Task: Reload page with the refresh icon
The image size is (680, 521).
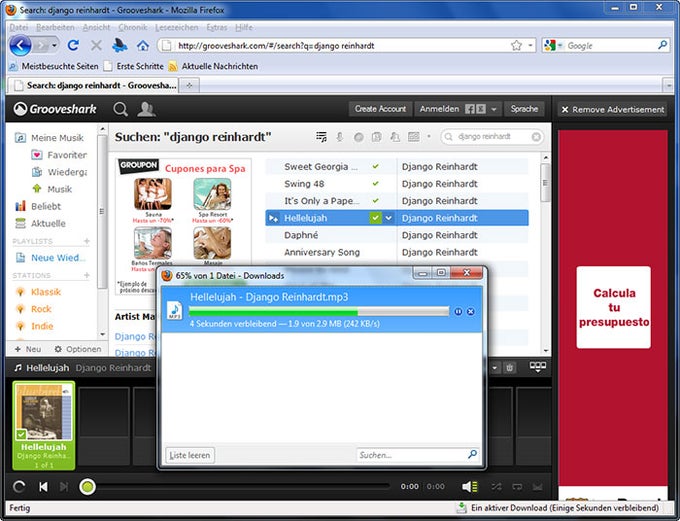Action: tap(73, 45)
